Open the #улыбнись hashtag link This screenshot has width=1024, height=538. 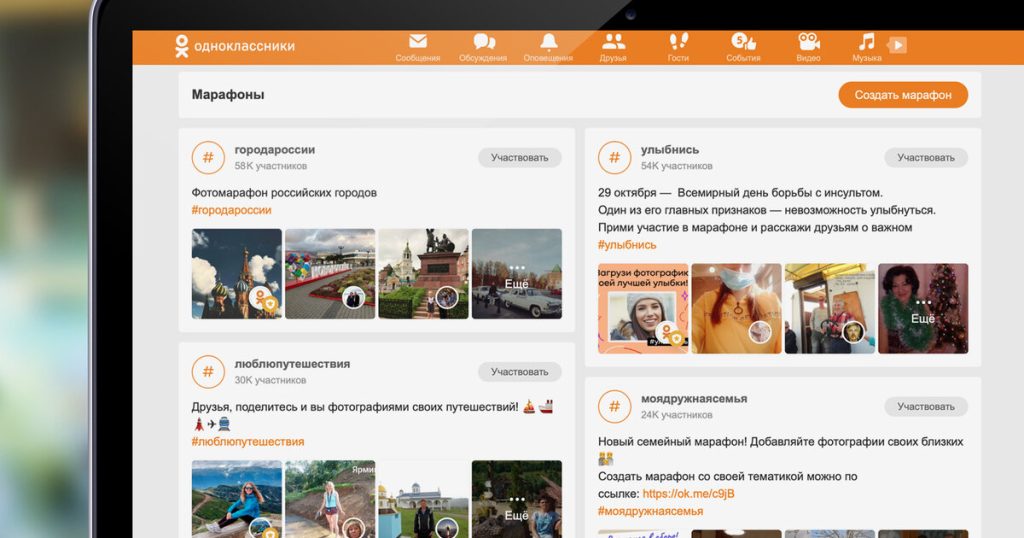tap(627, 245)
